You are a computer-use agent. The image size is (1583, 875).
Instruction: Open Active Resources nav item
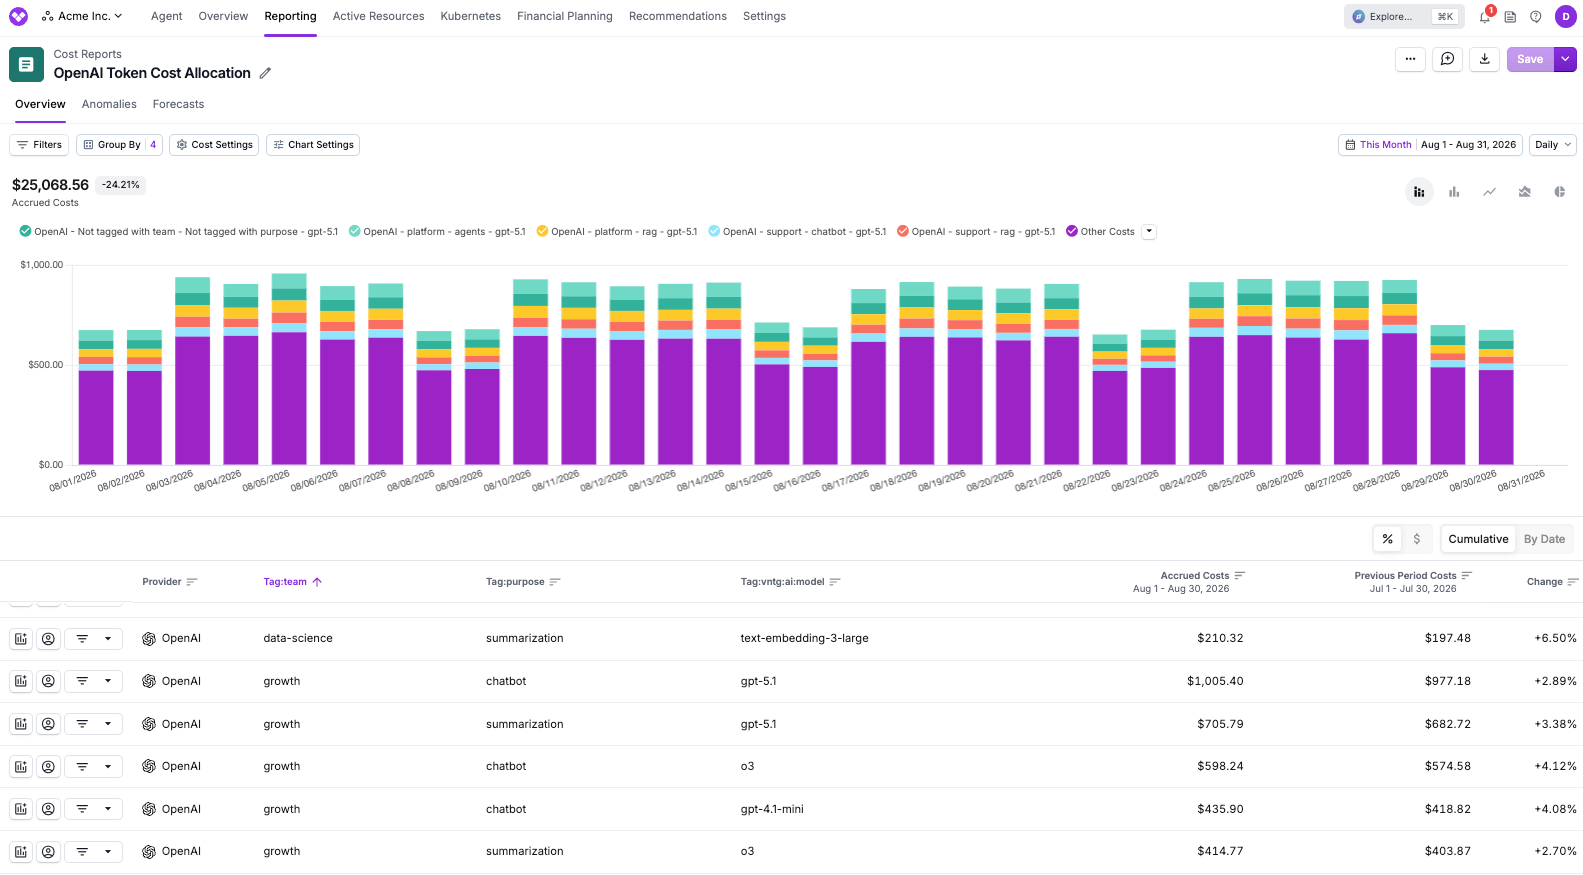point(378,16)
